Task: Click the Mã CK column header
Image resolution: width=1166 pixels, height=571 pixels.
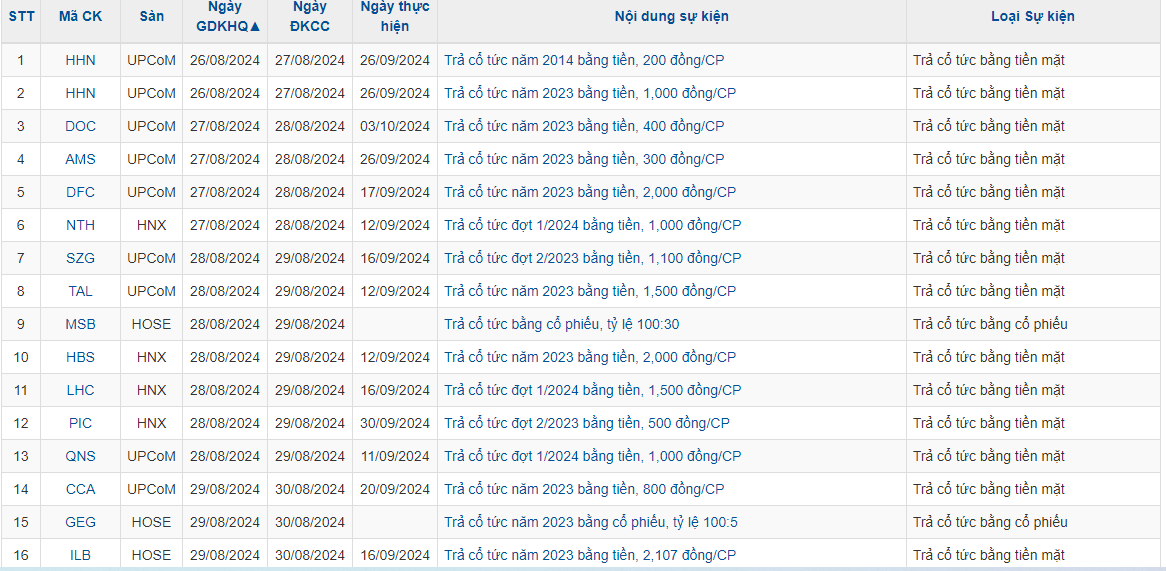Action: 80,16
